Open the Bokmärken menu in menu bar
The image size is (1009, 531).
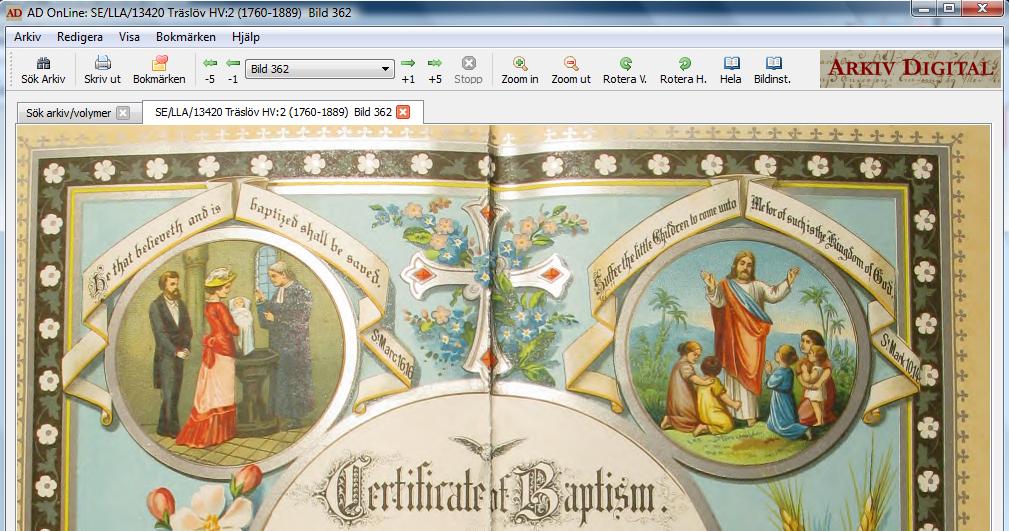pos(185,37)
